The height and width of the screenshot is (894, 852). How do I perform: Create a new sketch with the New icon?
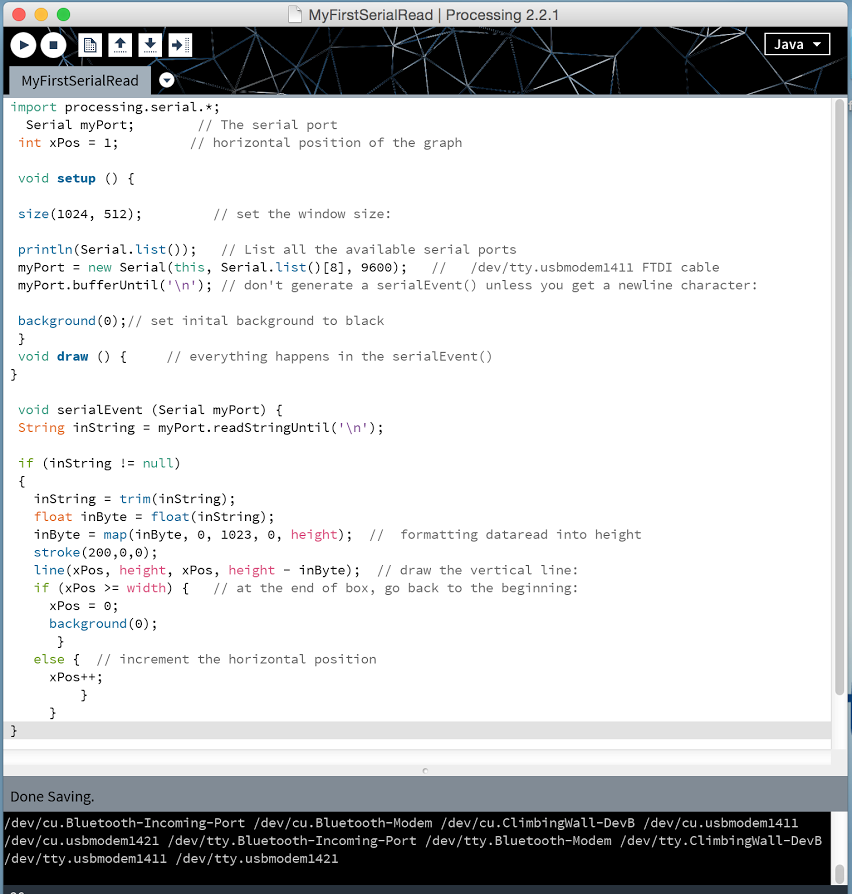tap(90, 45)
